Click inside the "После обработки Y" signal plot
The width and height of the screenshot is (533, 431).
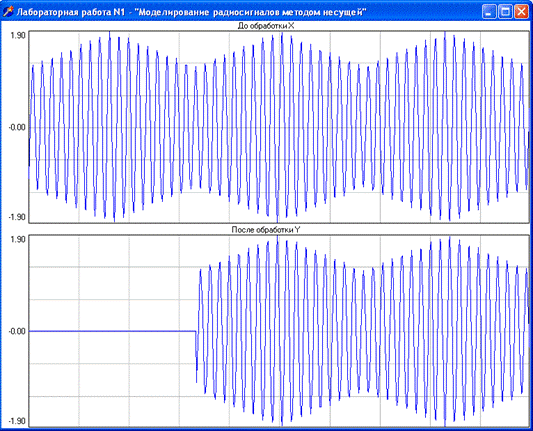279,330
